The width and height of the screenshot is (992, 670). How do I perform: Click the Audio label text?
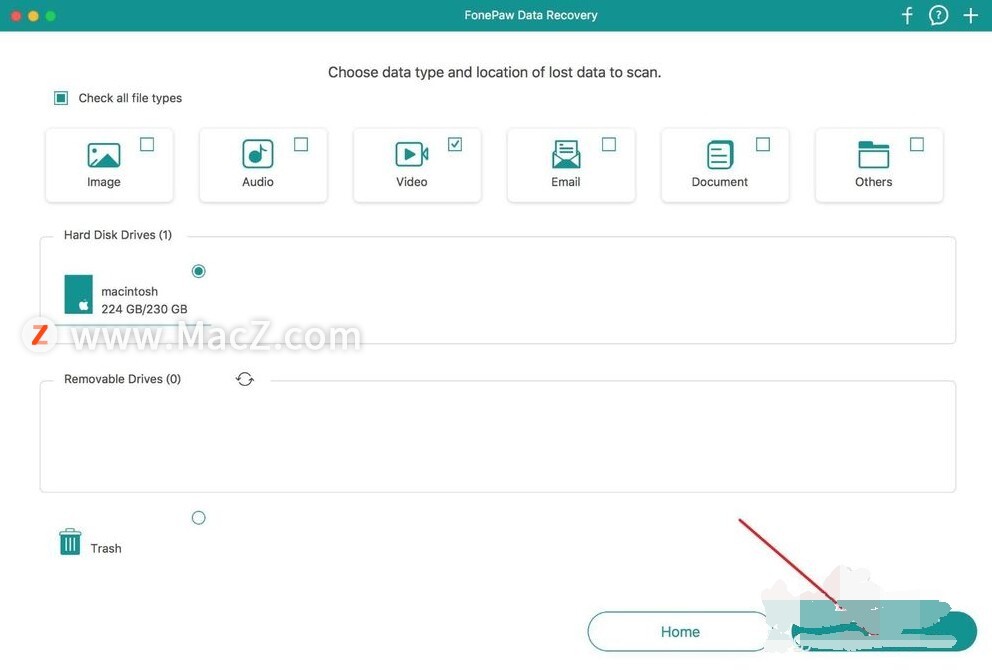[257, 182]
